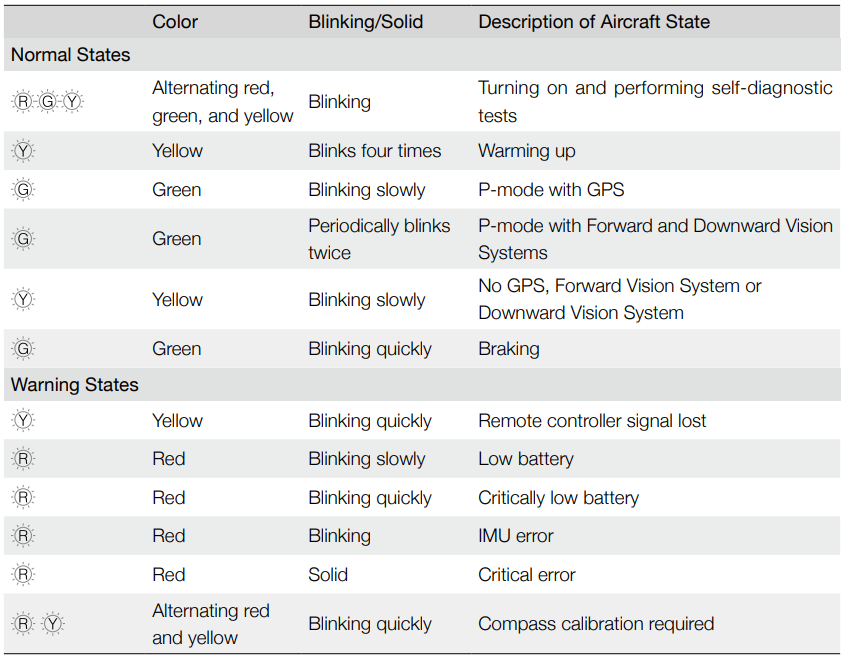Click the yellow icon in the Compass calibration row

tap(54, 624)
